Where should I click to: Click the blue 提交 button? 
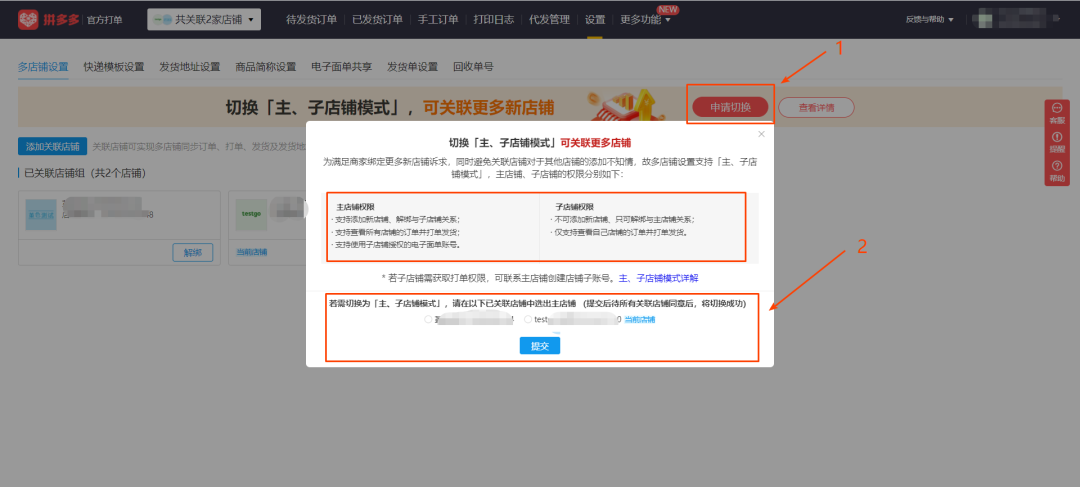tap(539, 346)
